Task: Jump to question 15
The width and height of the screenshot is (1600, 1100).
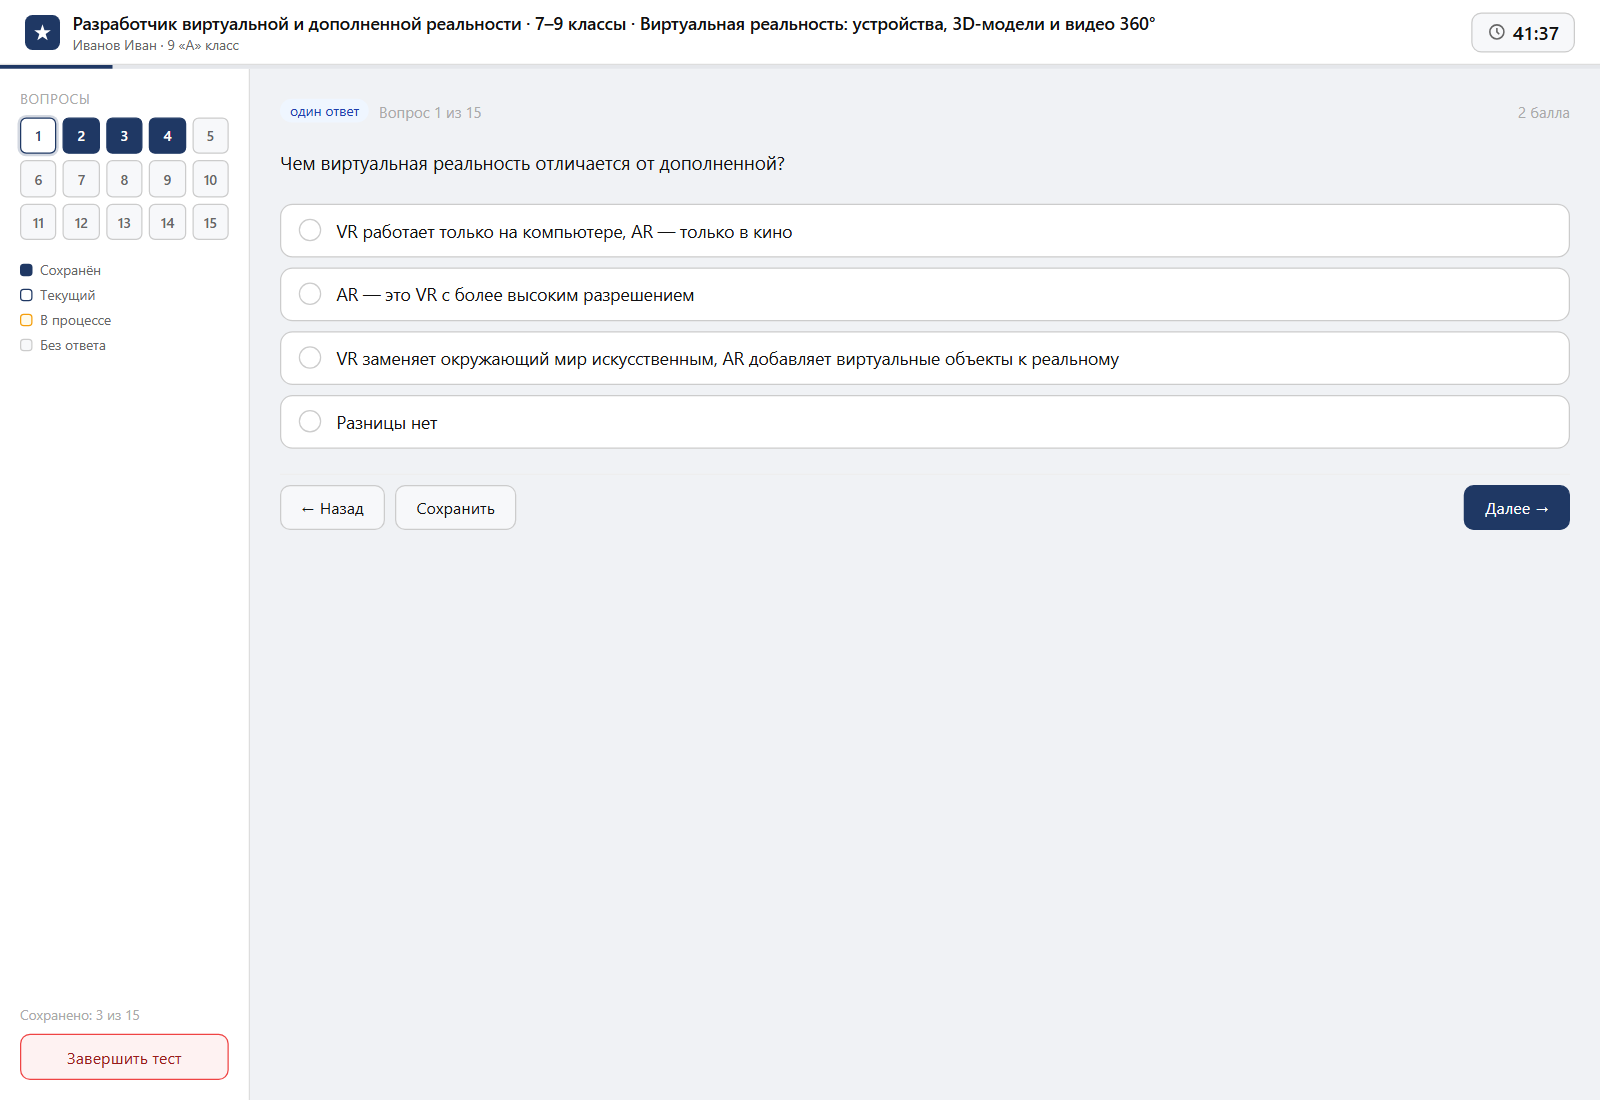Action: click(210, 223)
